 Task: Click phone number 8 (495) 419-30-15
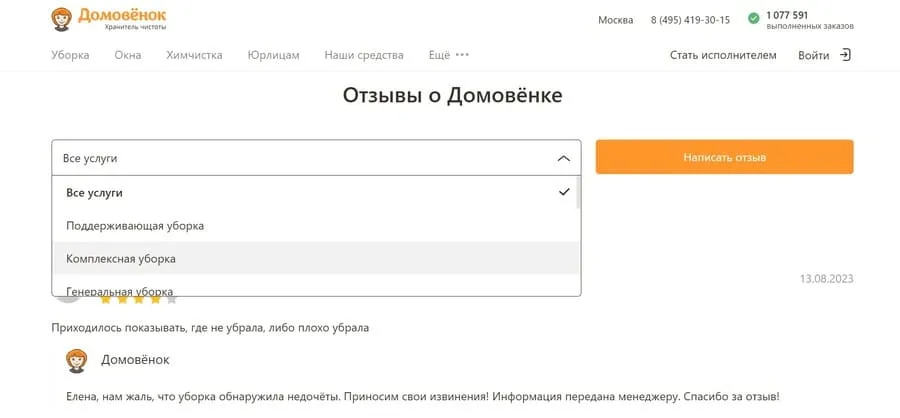tap(690, 20)
